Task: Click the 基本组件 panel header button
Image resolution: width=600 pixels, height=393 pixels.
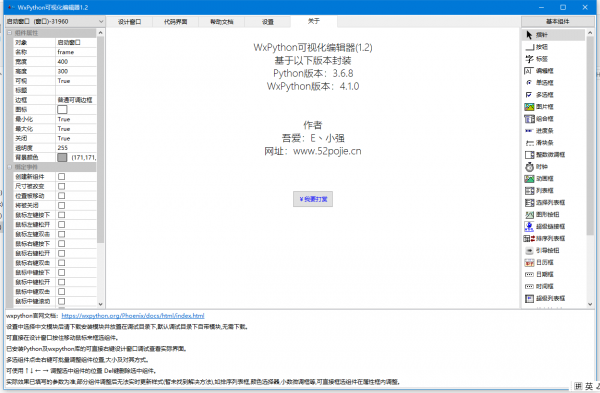Action: [558, 21]
